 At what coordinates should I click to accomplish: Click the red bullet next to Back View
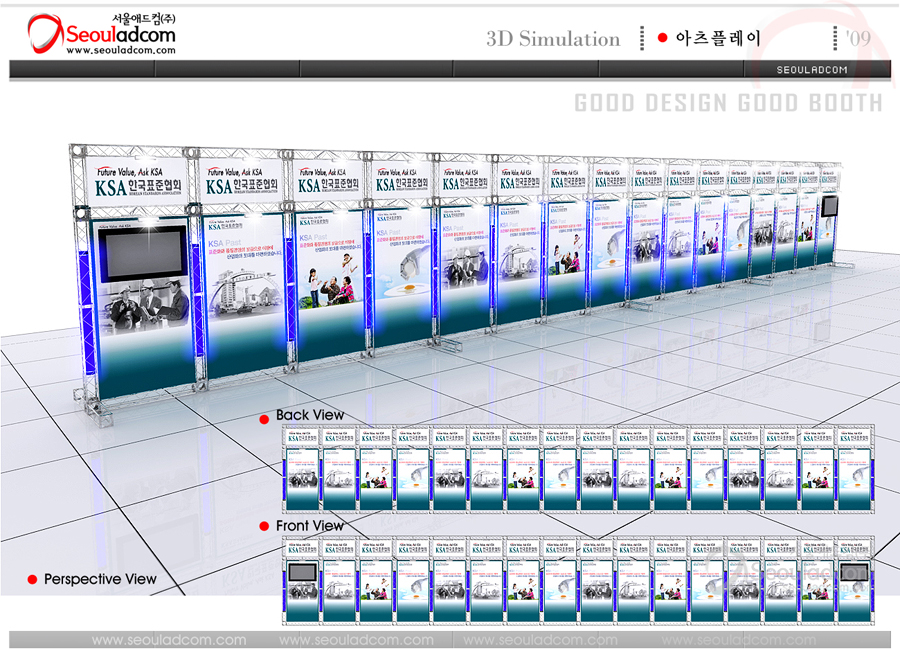click(x=264, y=417)
